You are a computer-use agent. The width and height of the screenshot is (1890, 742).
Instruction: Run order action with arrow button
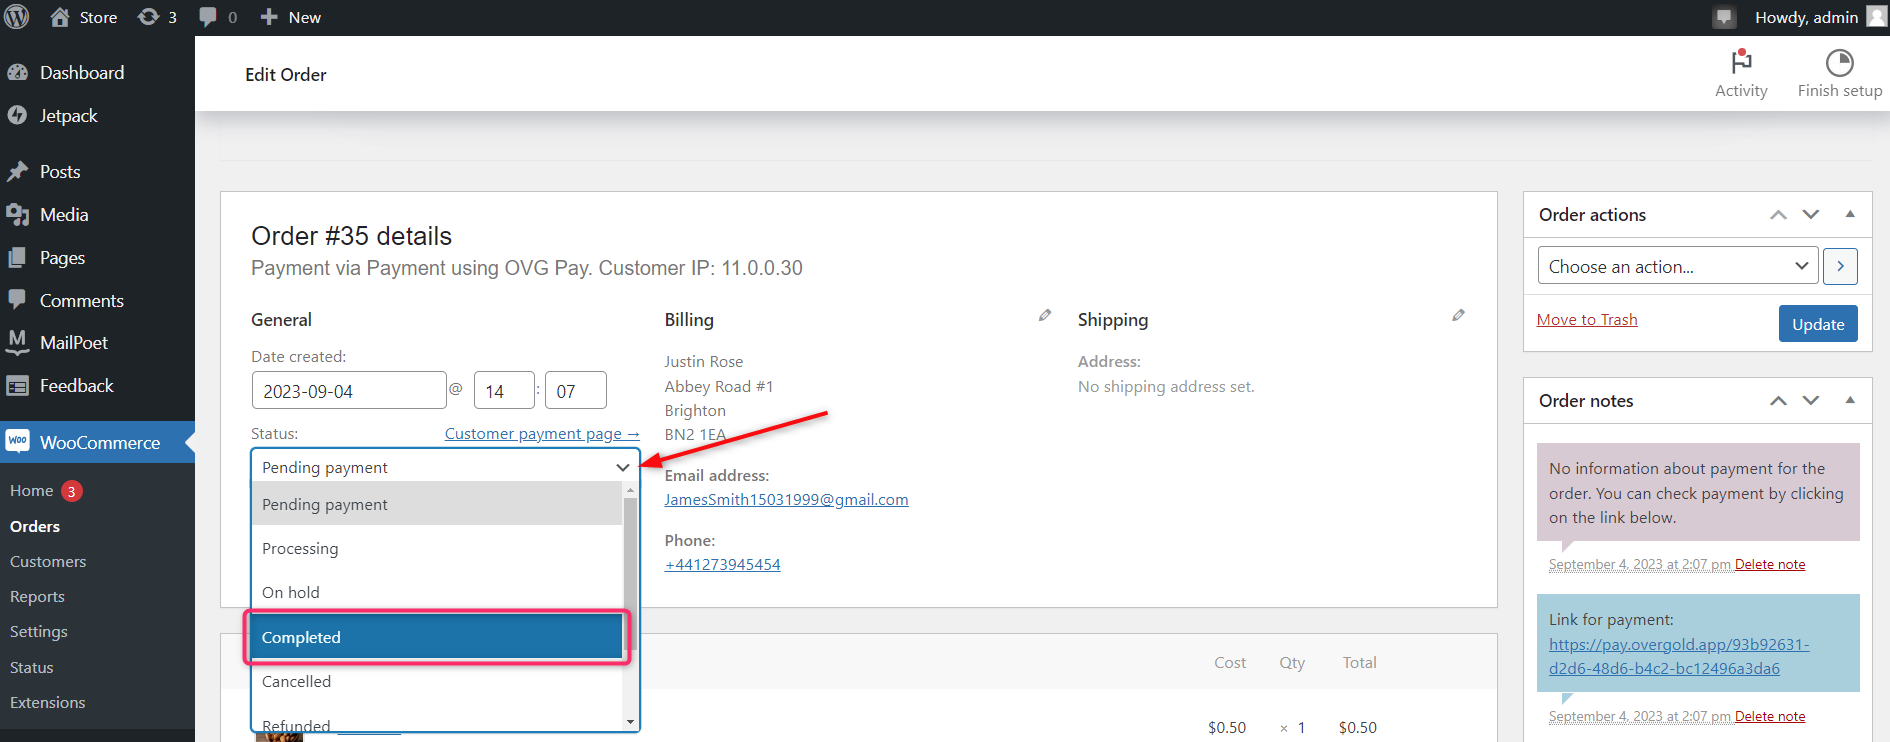point(1840,267)
